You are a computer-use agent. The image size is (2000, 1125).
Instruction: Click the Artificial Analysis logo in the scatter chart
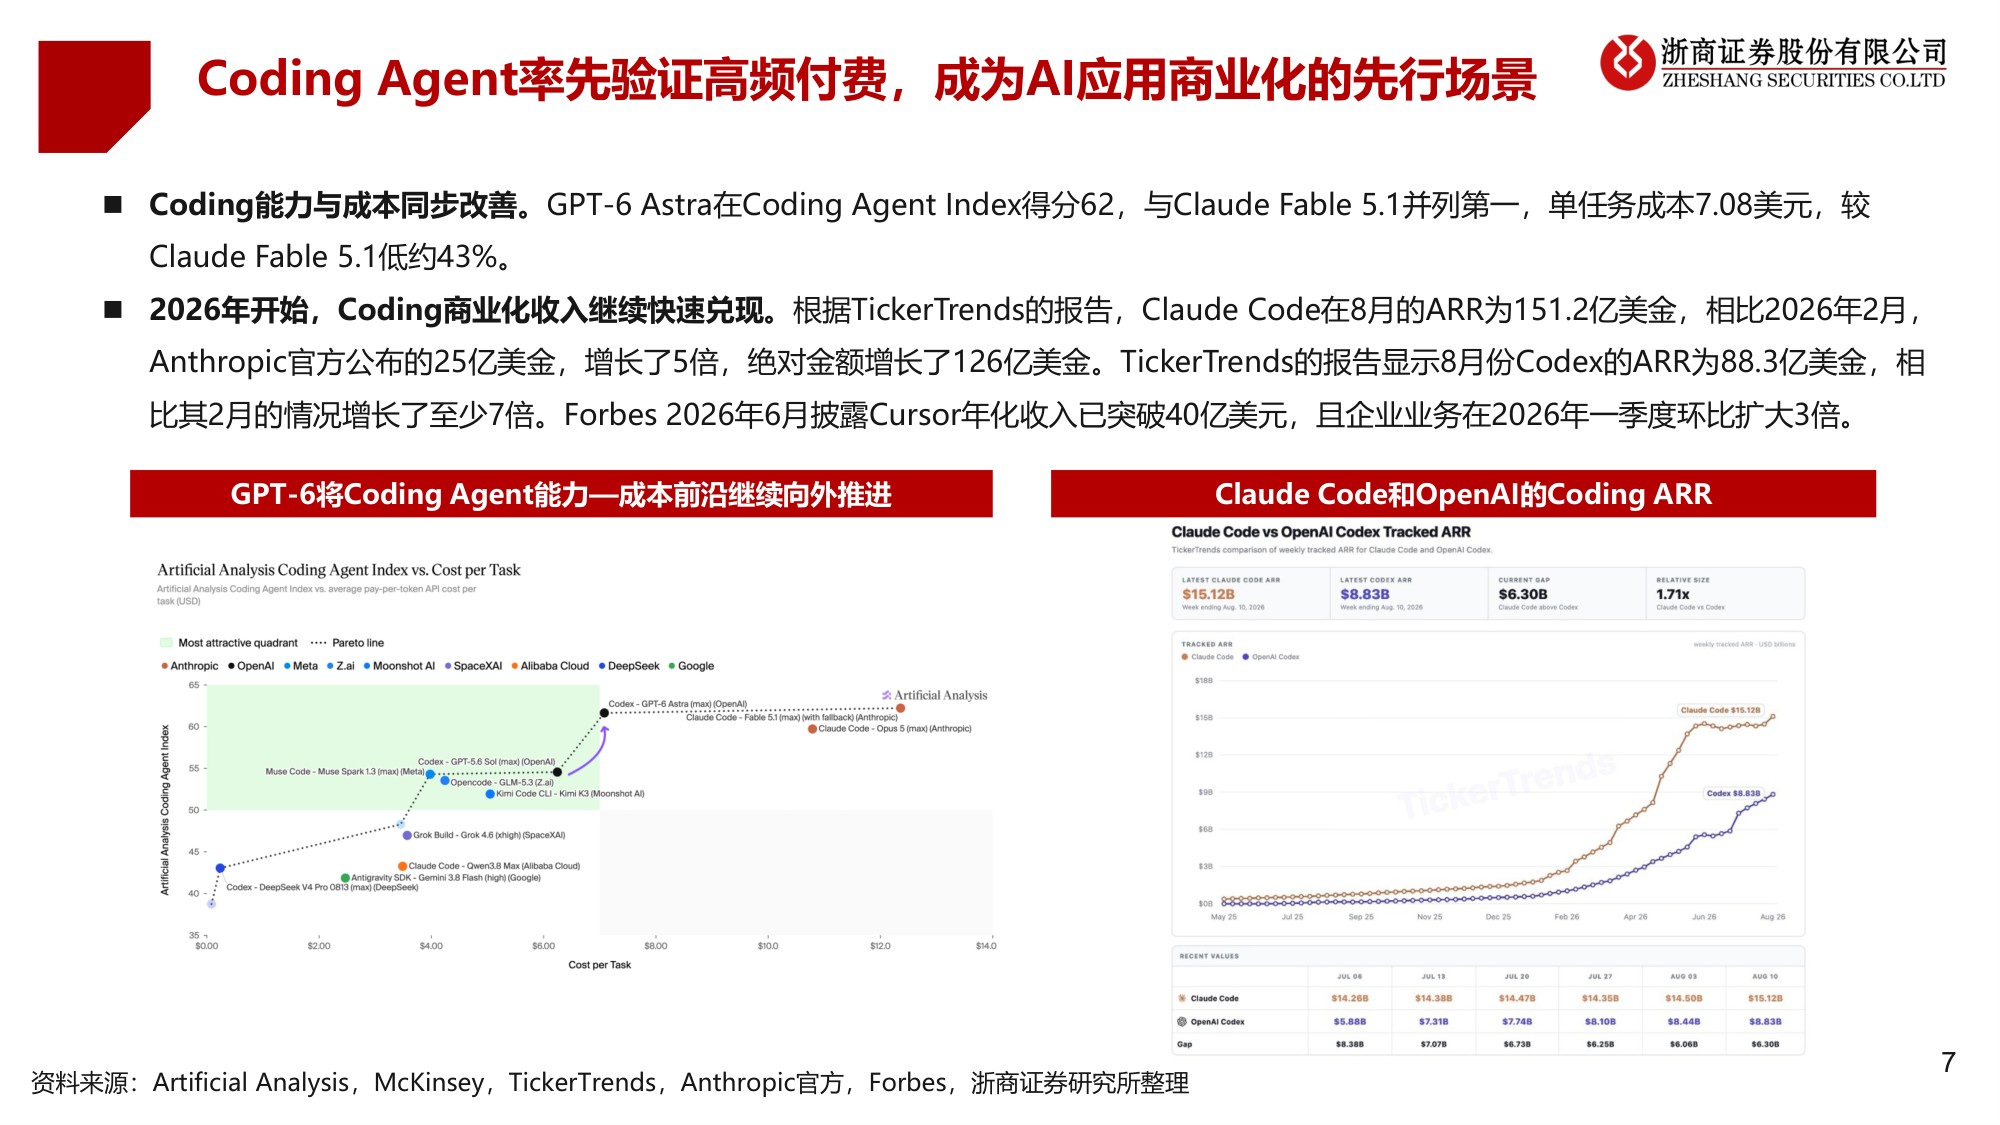pos(934,695)
